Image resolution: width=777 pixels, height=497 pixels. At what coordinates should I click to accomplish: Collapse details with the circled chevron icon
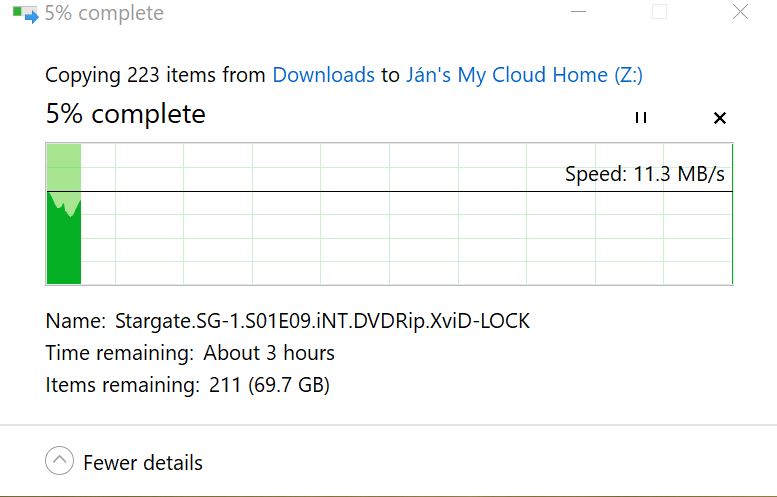[x=59, y=460]
